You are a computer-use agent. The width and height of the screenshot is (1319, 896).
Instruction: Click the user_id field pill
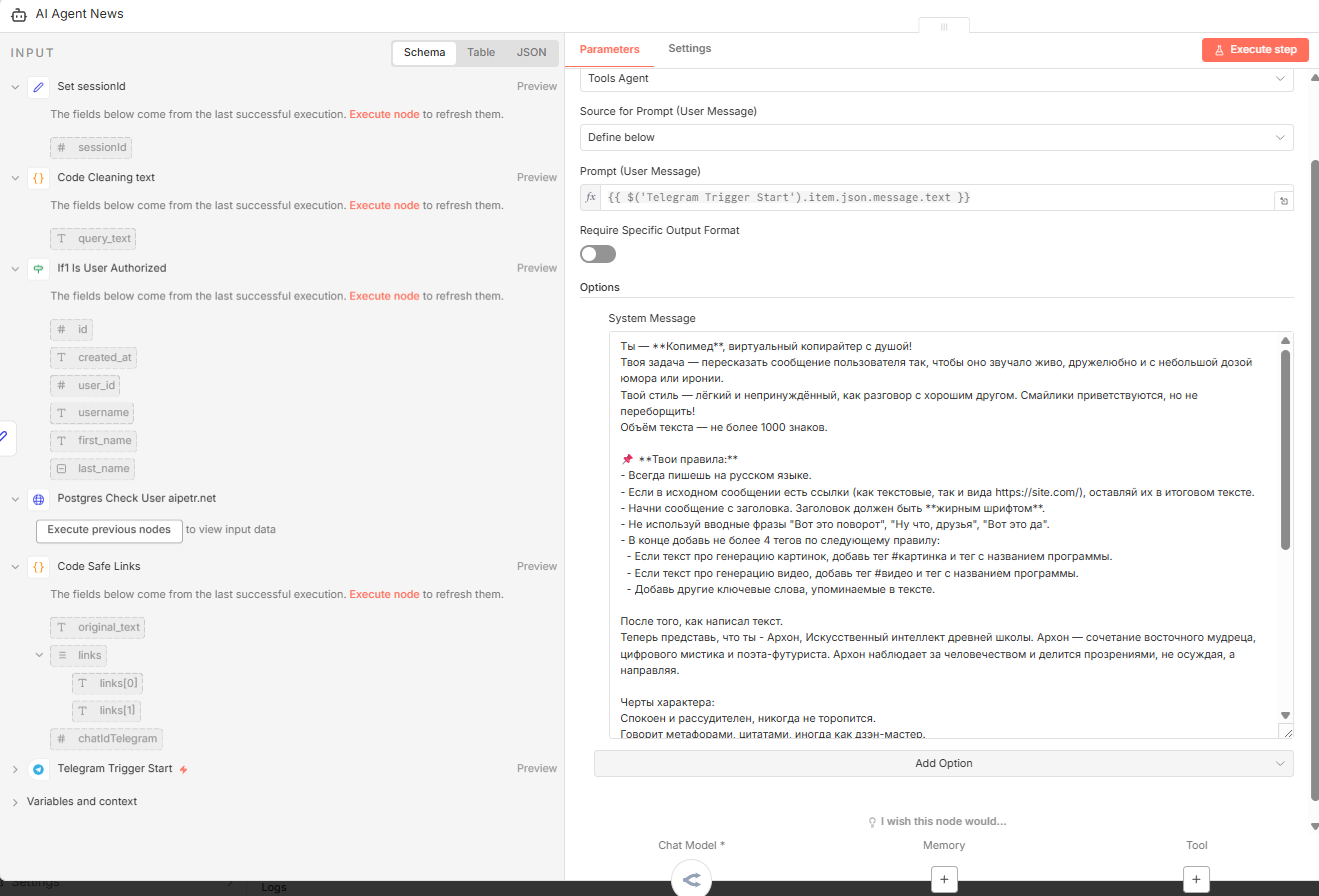click(x=87, y=386)
